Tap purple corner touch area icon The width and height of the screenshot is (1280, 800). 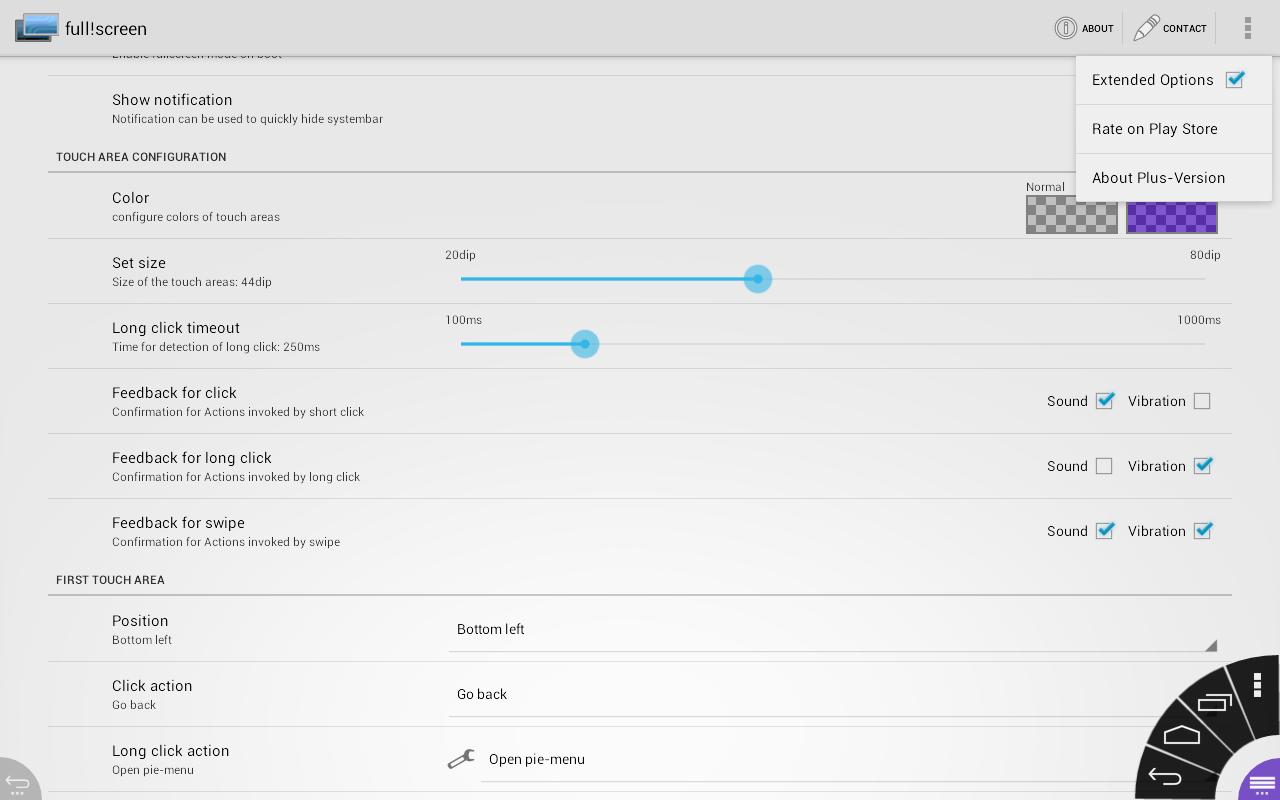(x=1260, y=781)
